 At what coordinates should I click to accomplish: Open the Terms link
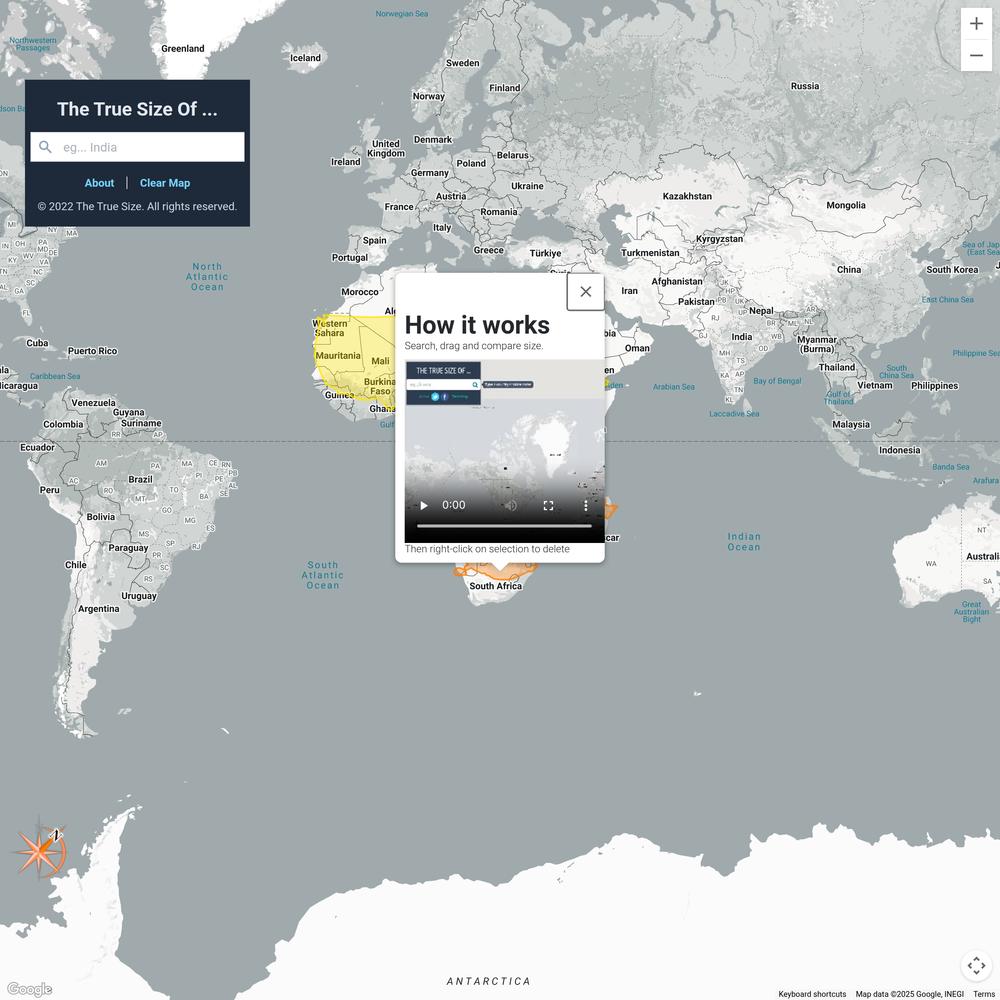pos(983,994)
